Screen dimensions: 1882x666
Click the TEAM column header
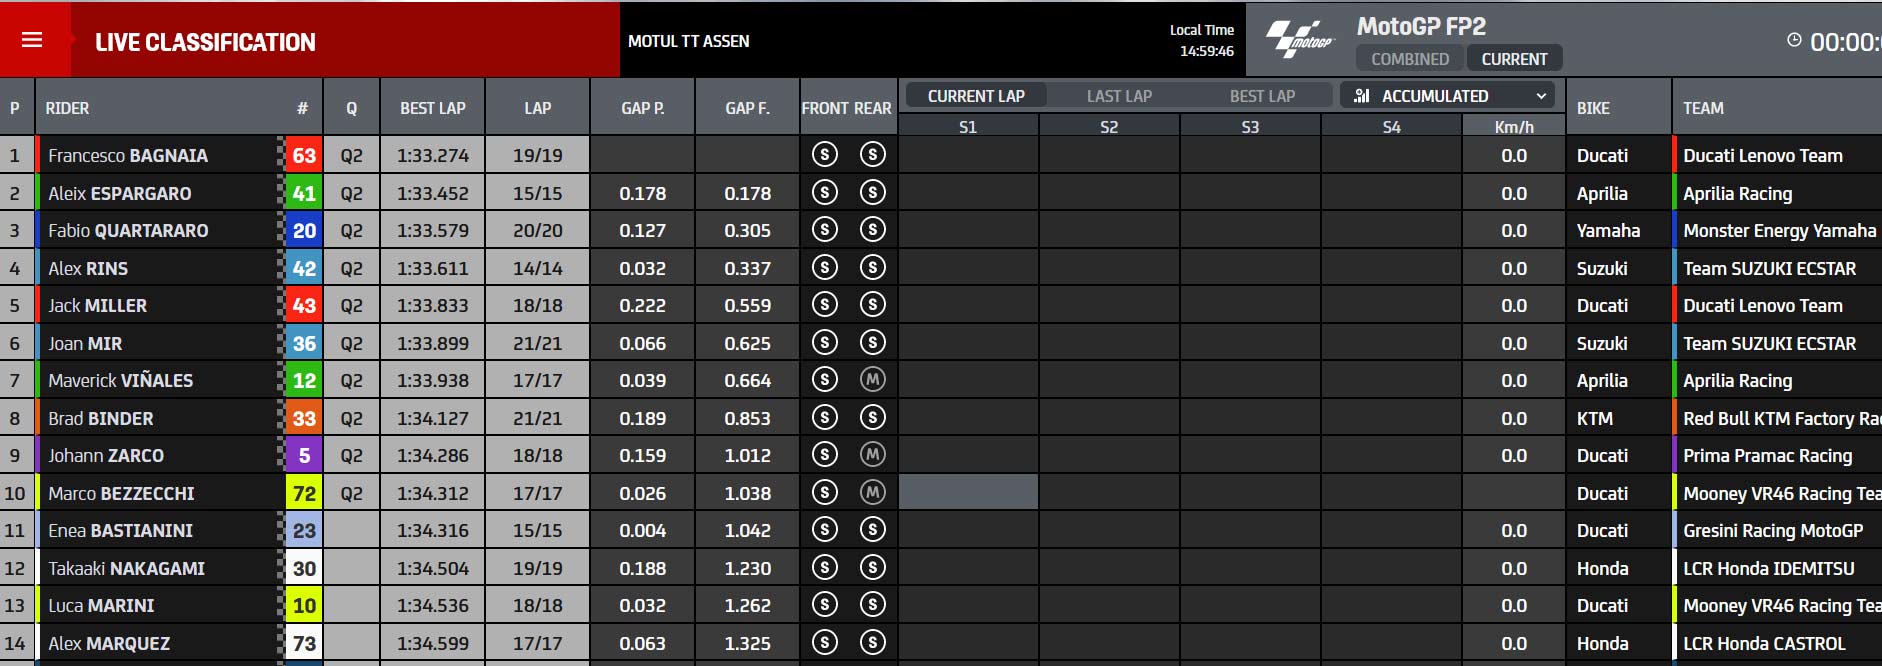point(1703,108)
